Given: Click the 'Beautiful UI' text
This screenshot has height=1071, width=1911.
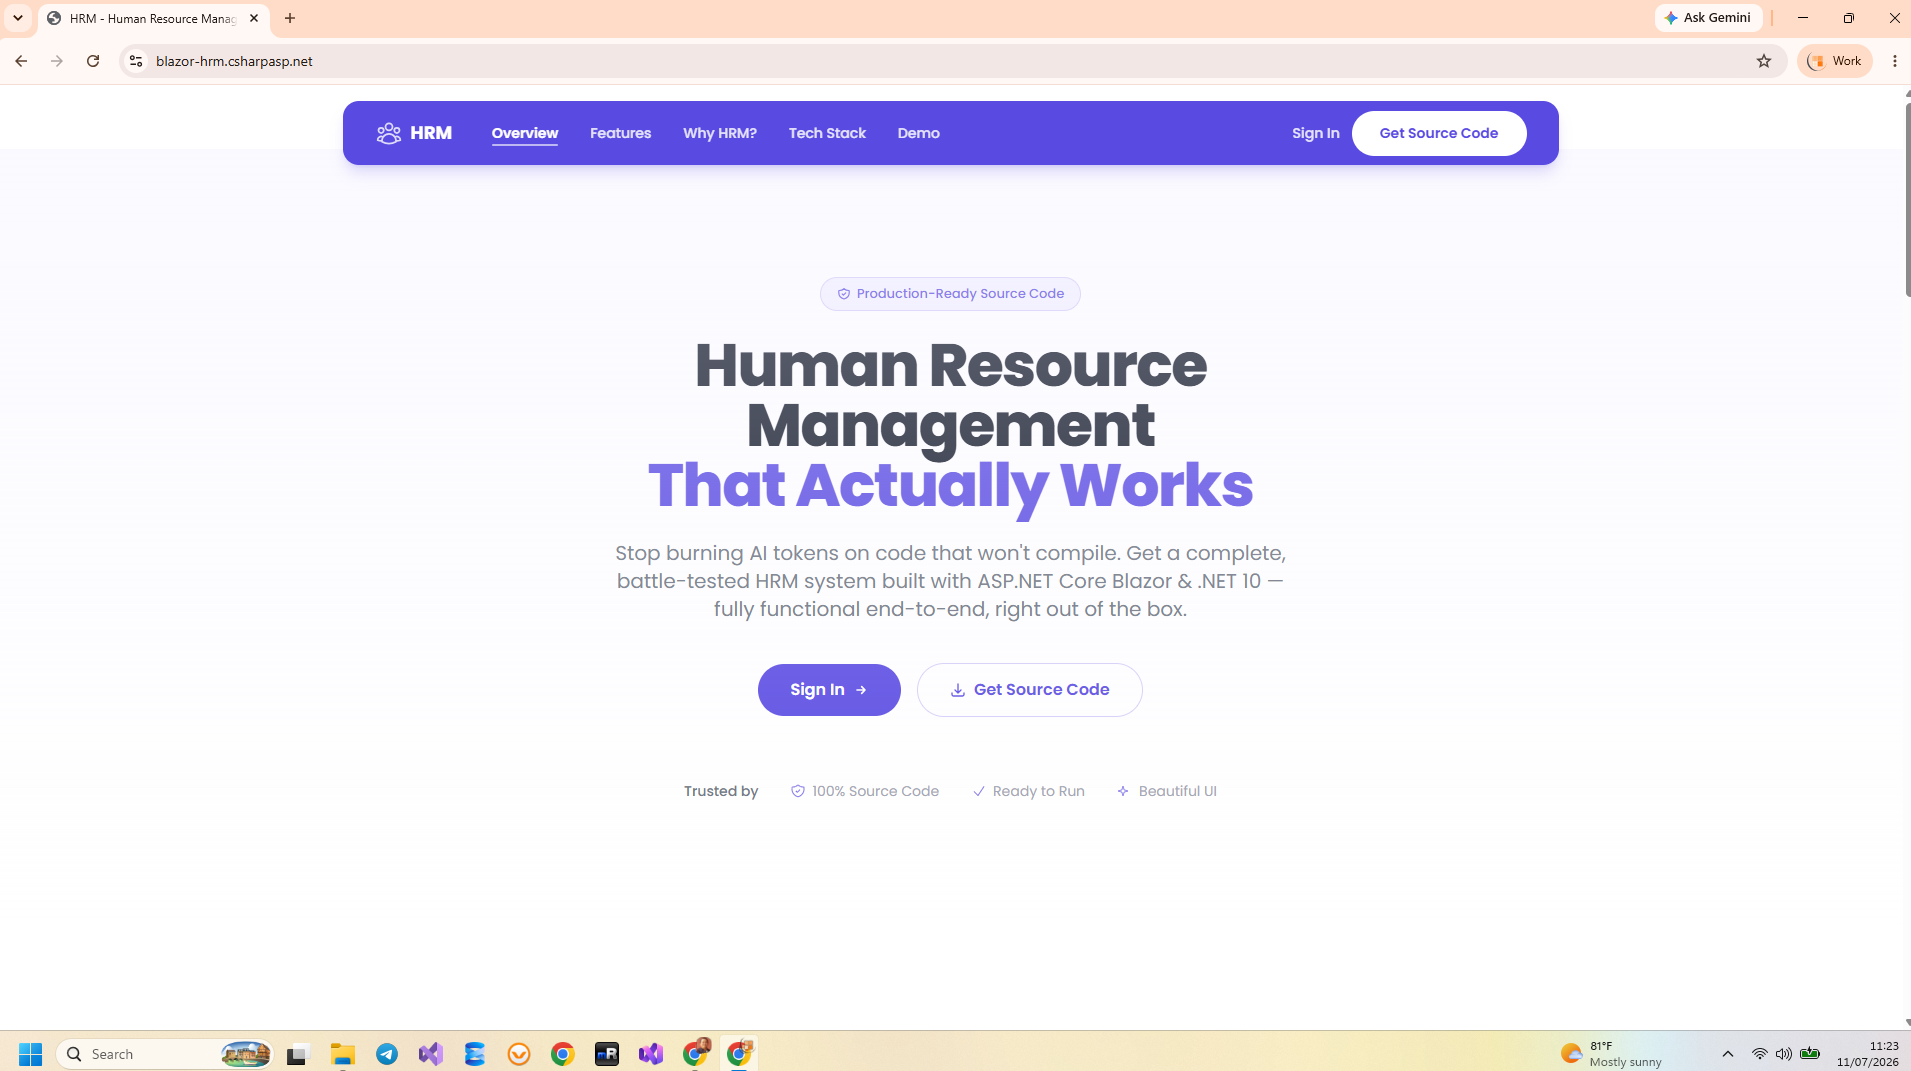Looking at the screenshot, I should click(x=1177, y=791).
